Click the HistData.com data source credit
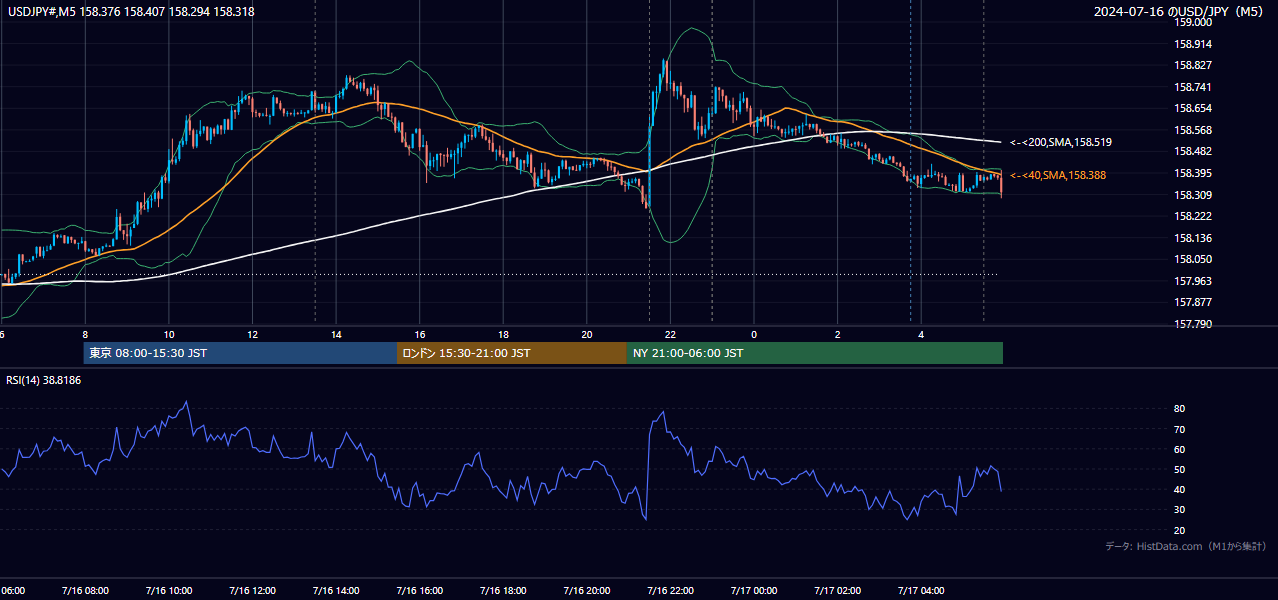This screenshot has height=600, width=1278. coord(1186,546)
